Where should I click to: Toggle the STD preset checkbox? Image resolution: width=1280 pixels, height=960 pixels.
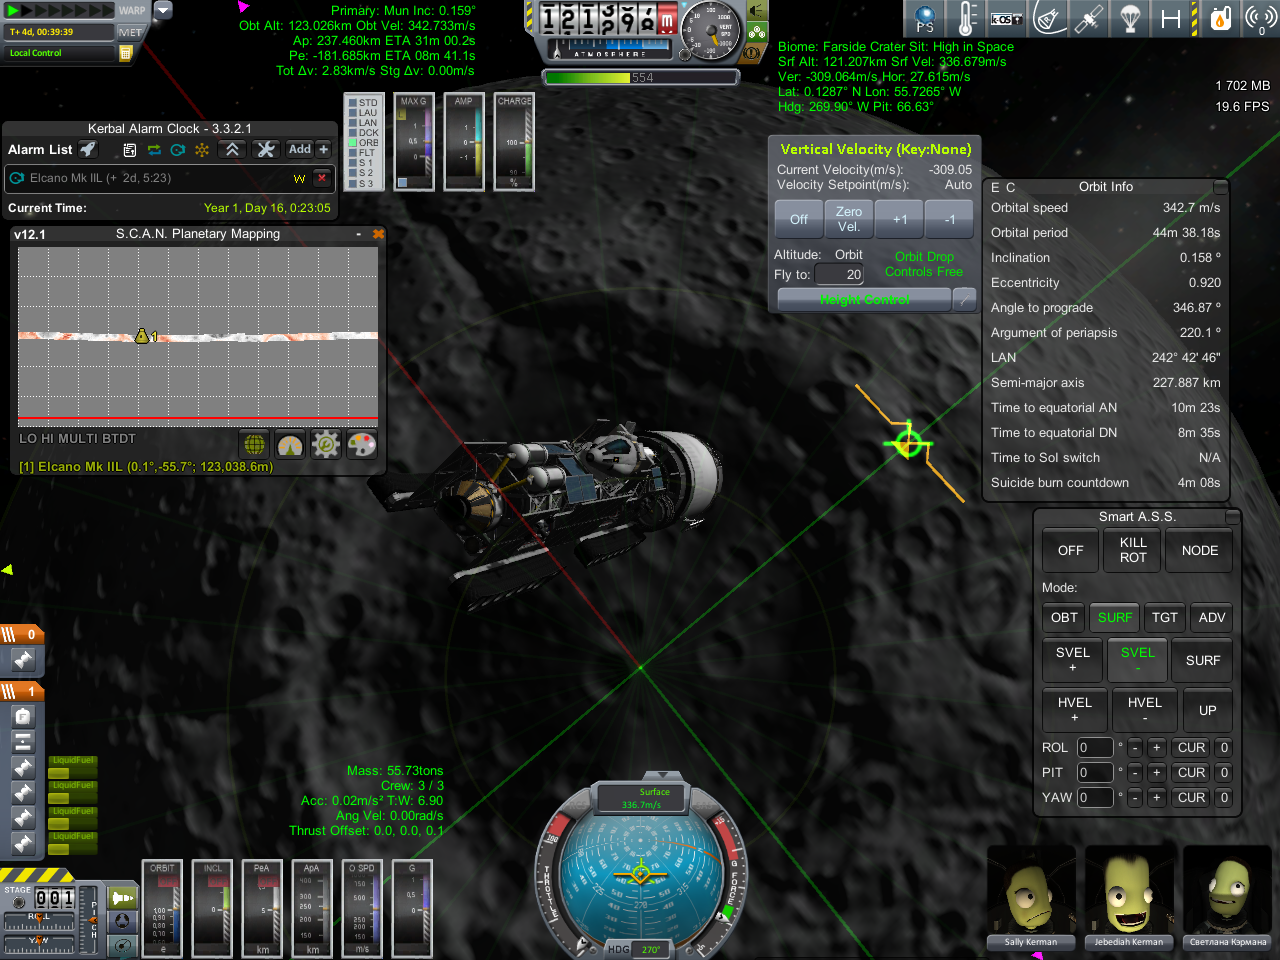tap(352, 103)
